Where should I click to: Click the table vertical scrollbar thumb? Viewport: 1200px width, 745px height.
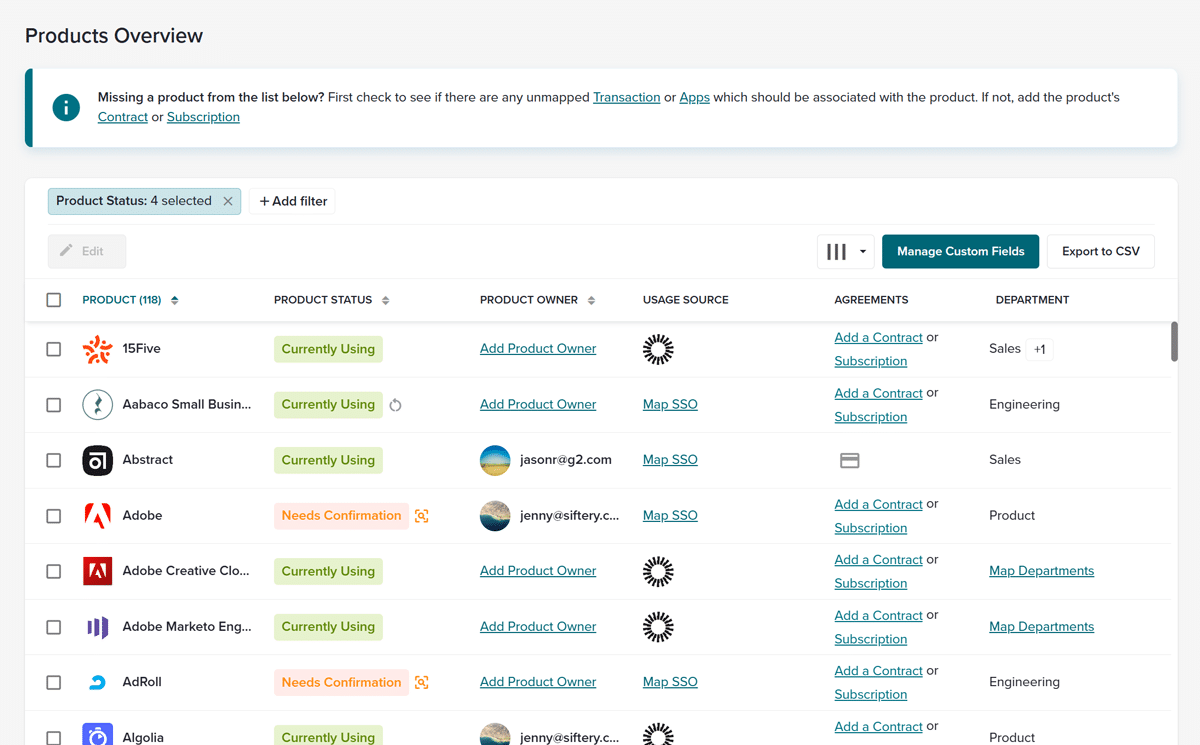[x=1174, y=341]
